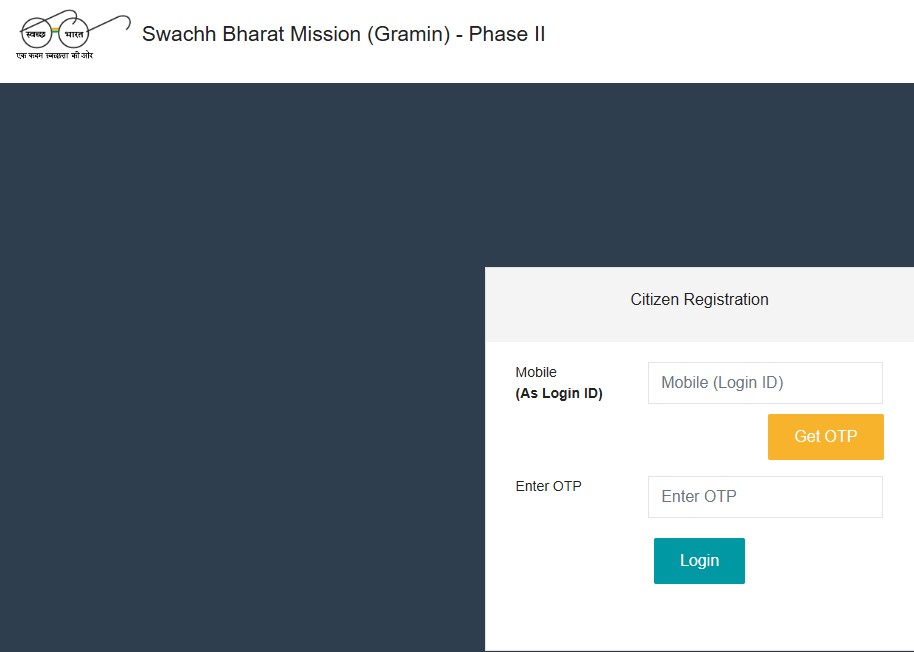Click the Mobile field label
Screen dimensions: 914x652
click(536, 373)
